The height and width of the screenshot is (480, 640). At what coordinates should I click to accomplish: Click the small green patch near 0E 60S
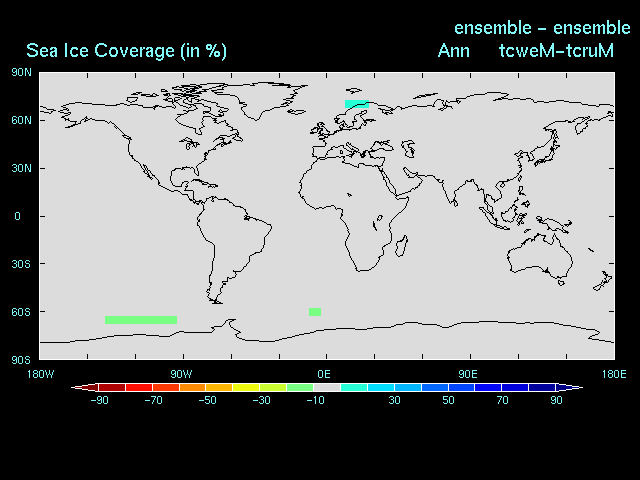[x=315, y=311]
